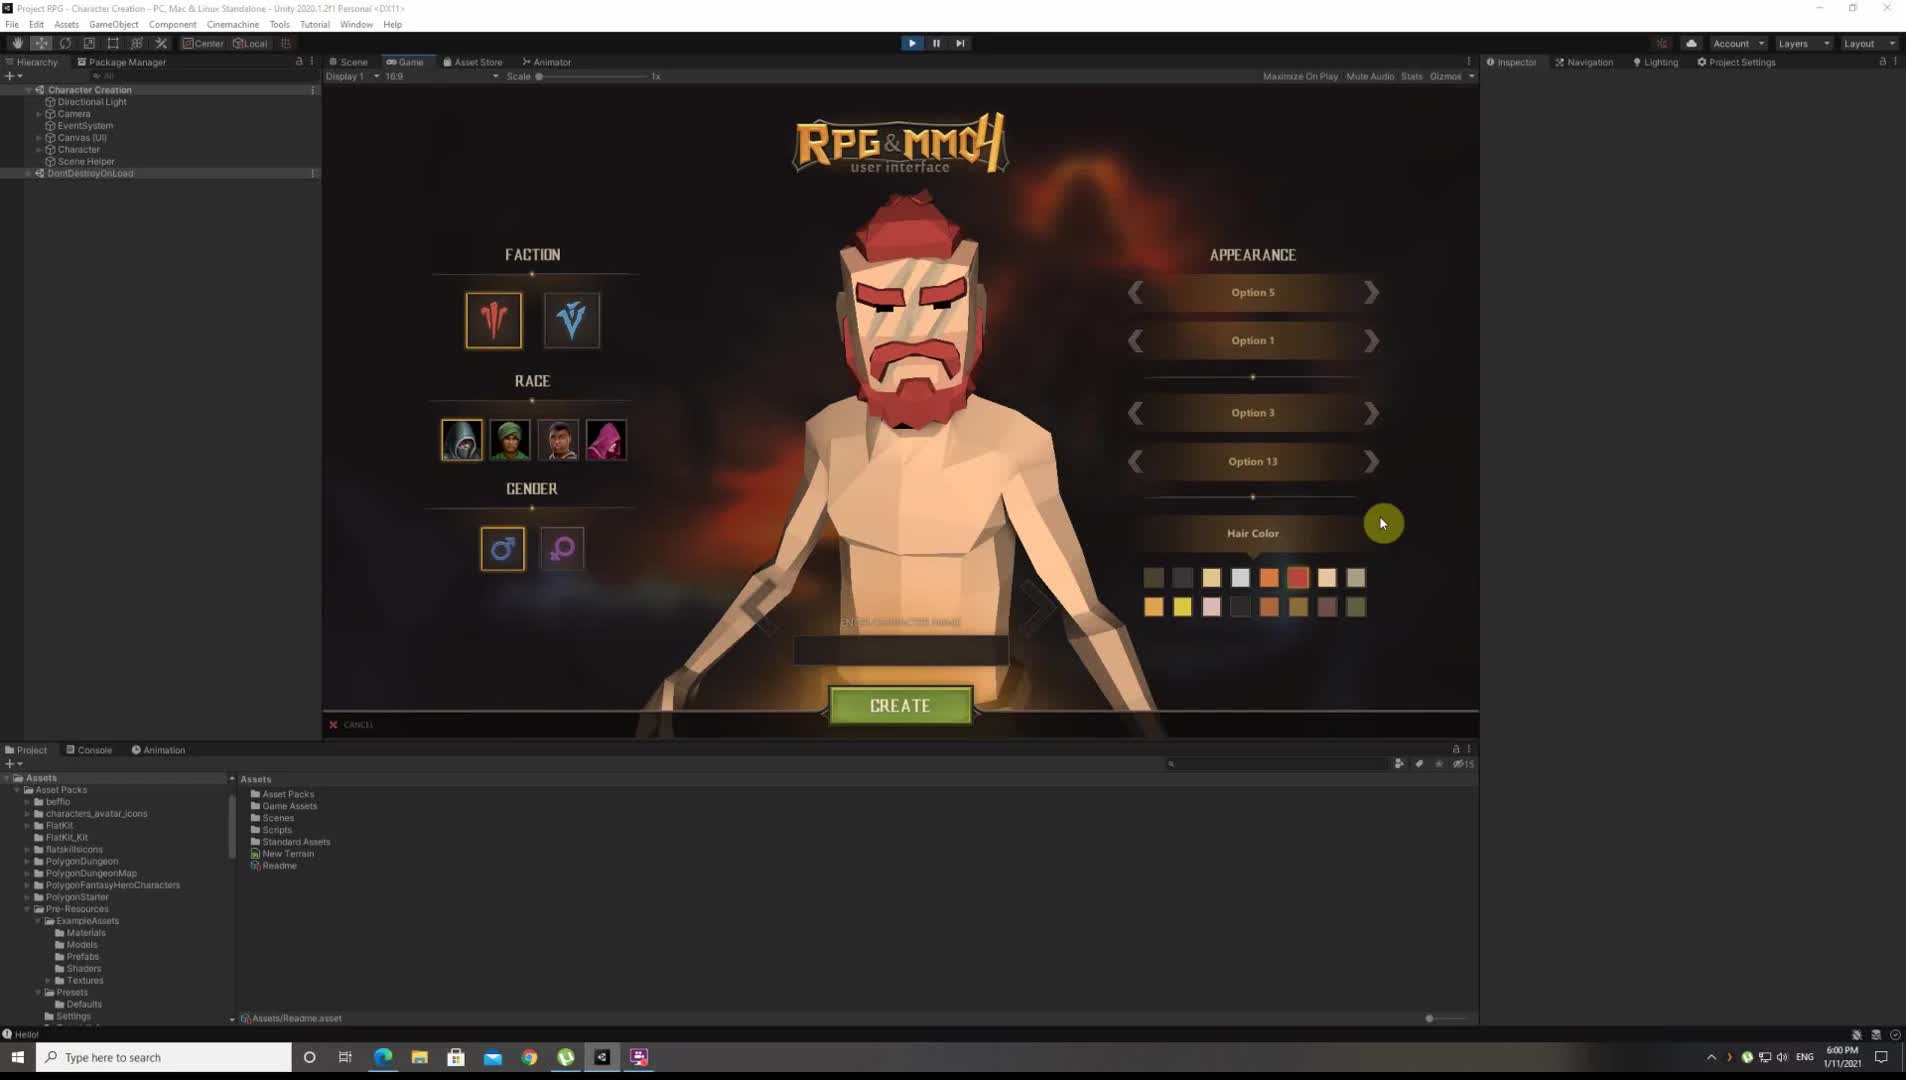Screen dimensions: 1906x1080
Task: Open the Display 1 dropdown
Action: click(x=349, y=76)
